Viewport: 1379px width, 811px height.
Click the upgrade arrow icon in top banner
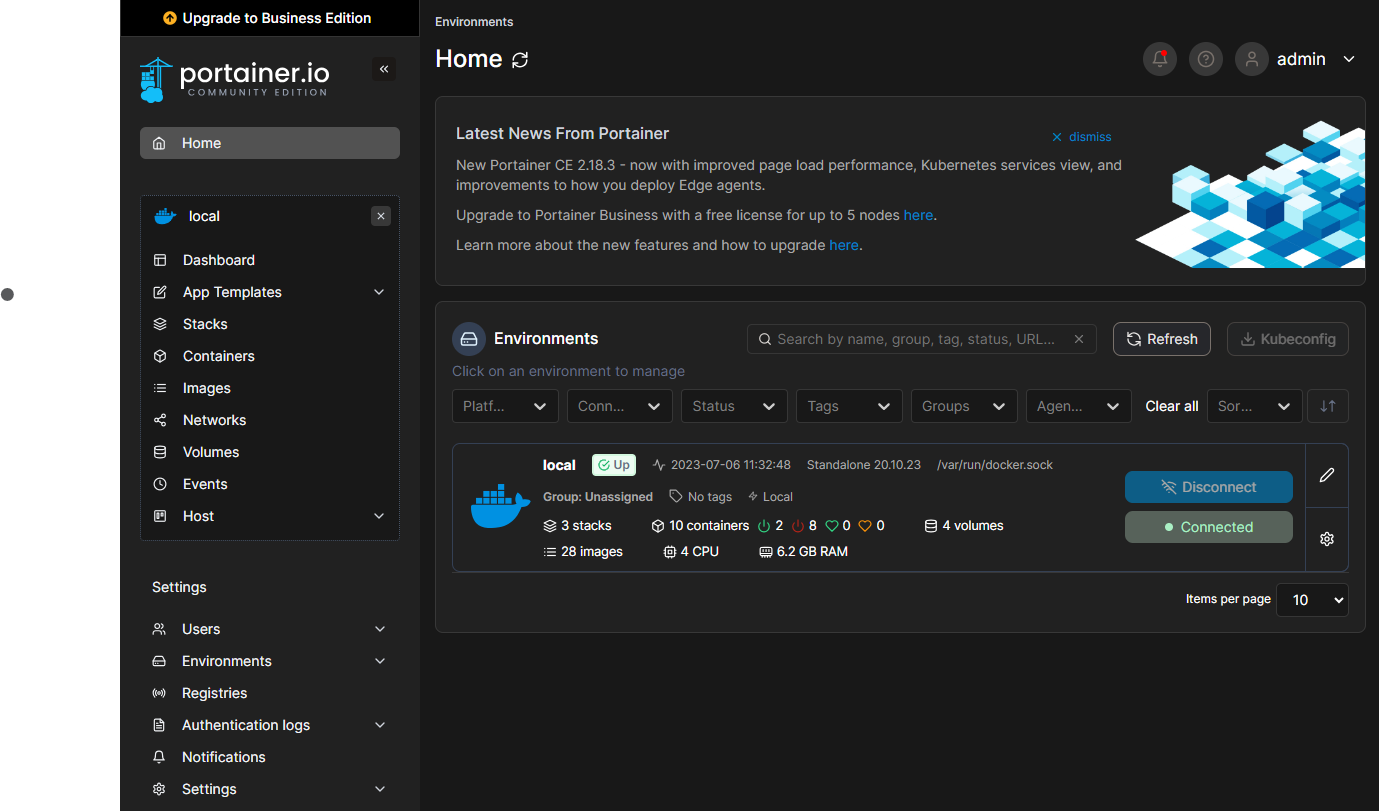tap(170, 18)
